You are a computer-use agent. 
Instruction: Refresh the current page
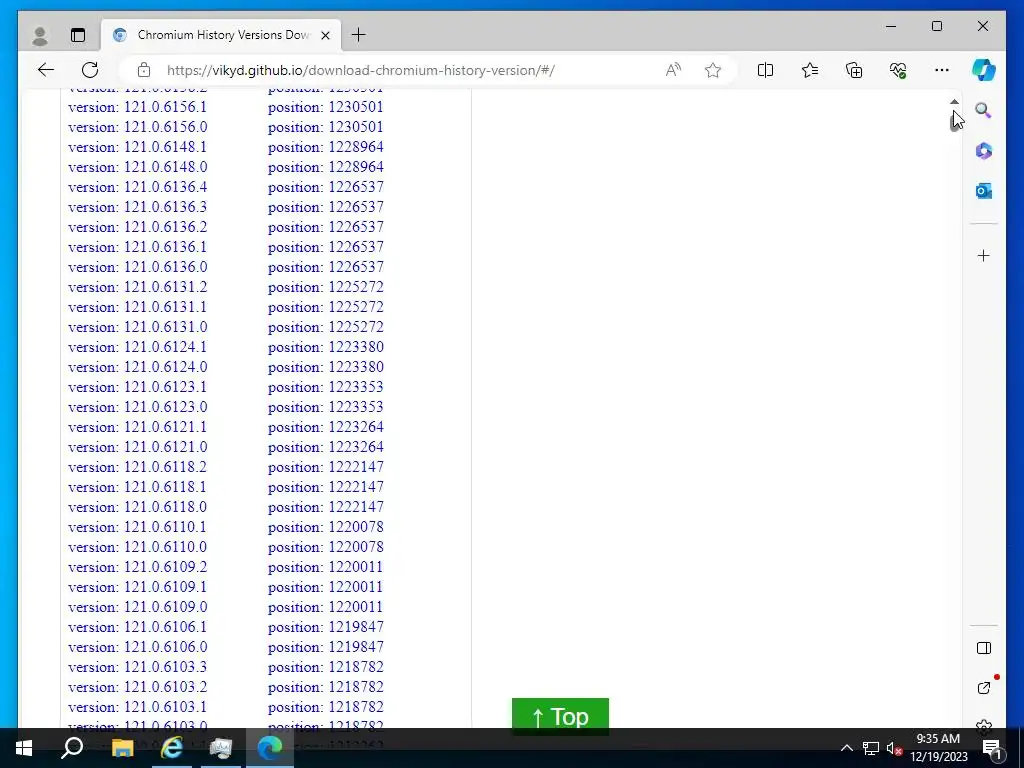click(x=90, y=70)
